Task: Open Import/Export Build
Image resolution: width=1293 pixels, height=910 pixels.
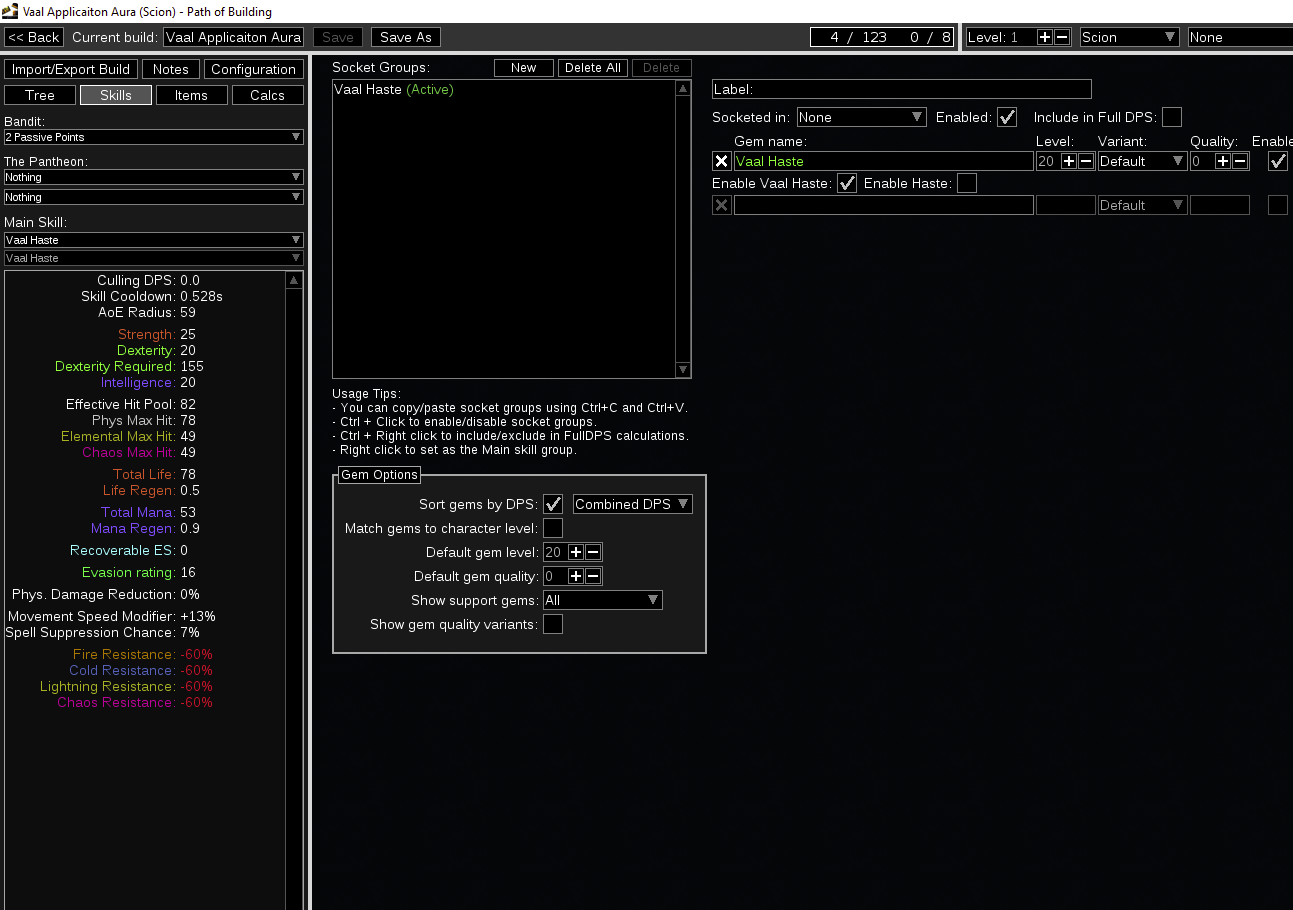Action: click(71, 69)
